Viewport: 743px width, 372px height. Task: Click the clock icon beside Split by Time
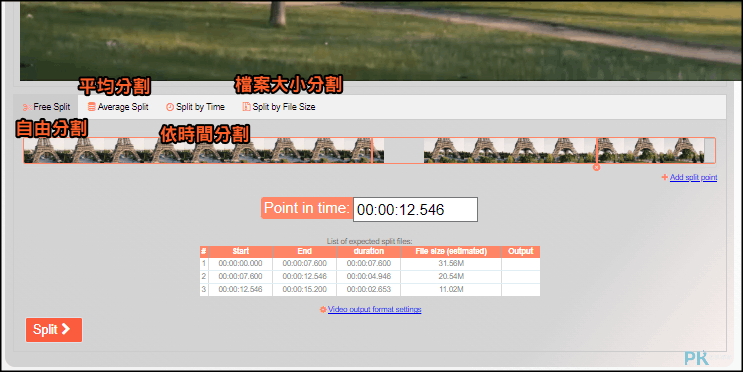pos(170,107)
